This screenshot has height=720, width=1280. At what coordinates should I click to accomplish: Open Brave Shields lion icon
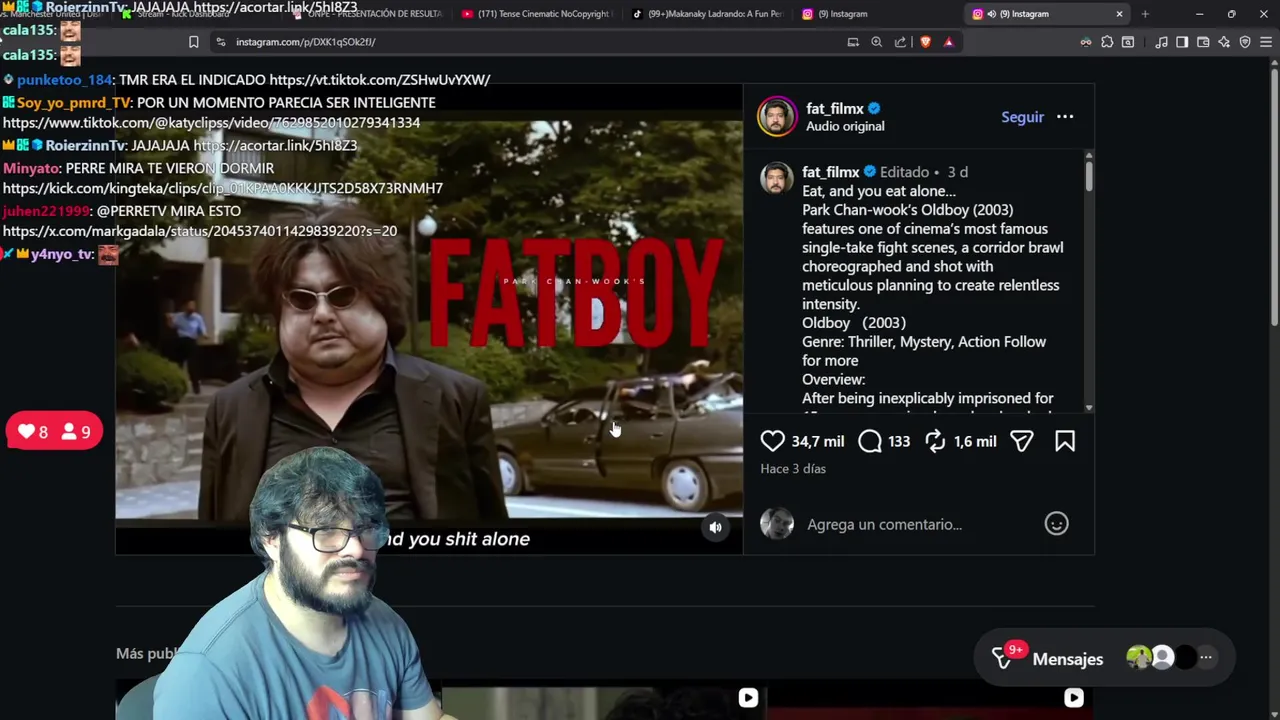925,42
